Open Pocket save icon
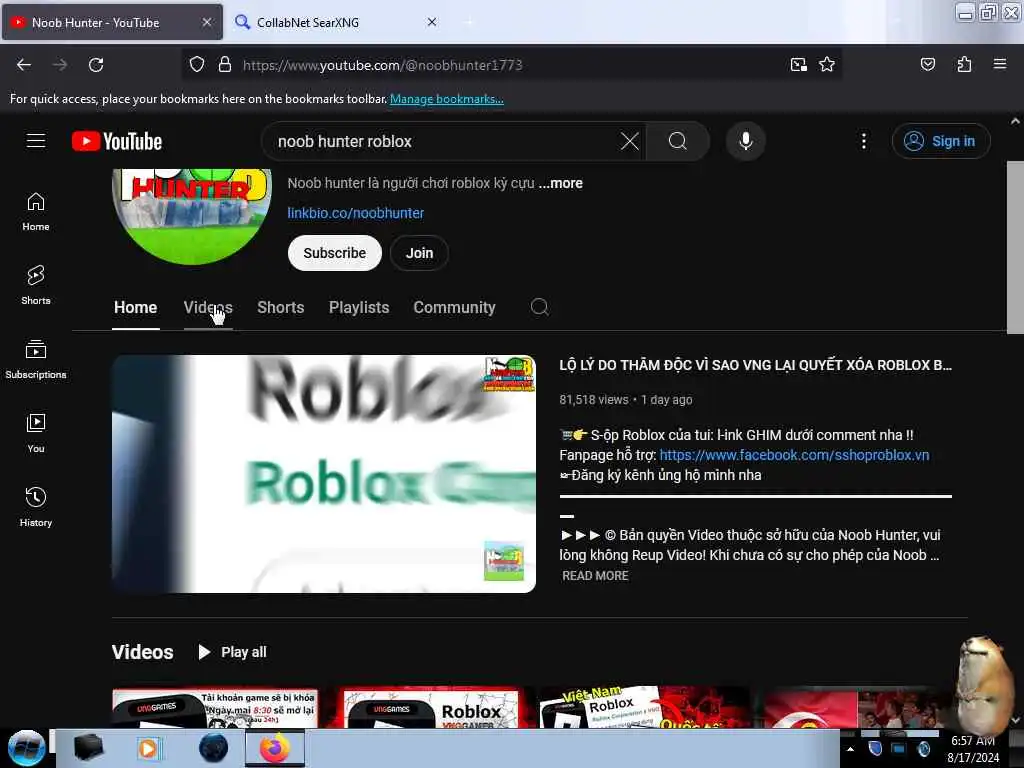Screen dimensions: 1024x768 (927, 65)
